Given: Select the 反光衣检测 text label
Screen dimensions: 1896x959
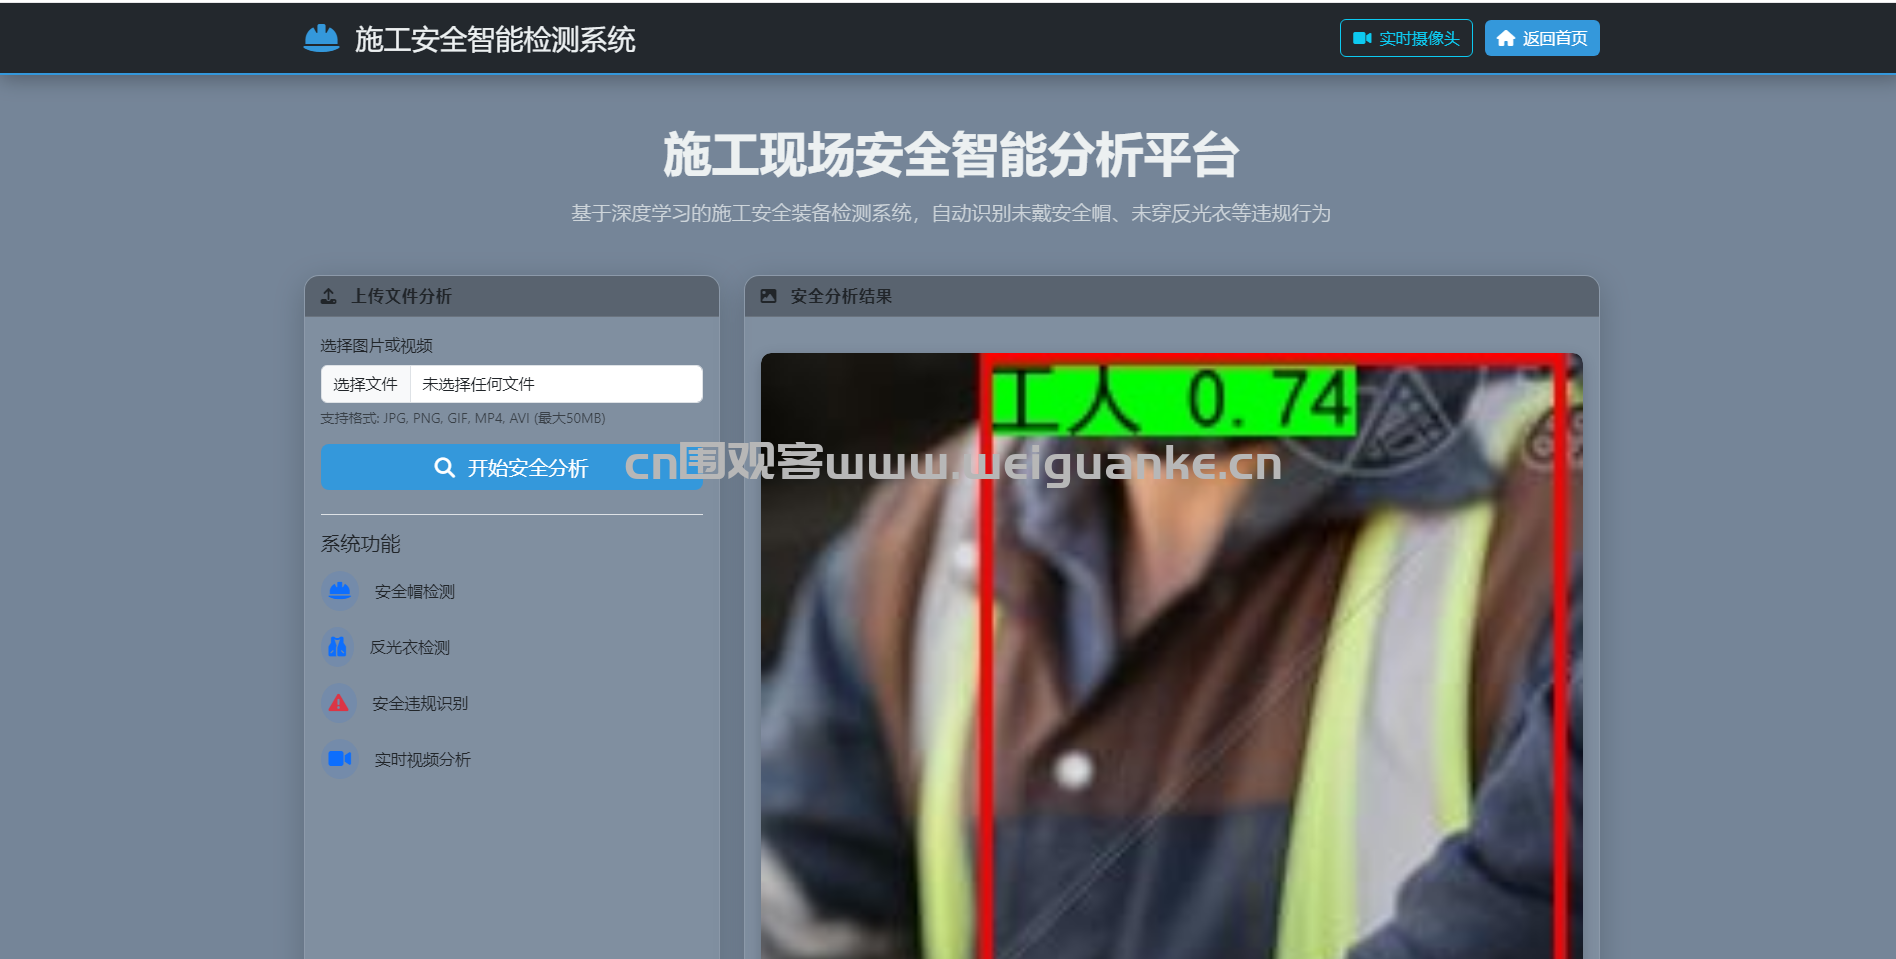Looking at the screenshot, I should tap(410, 648).
